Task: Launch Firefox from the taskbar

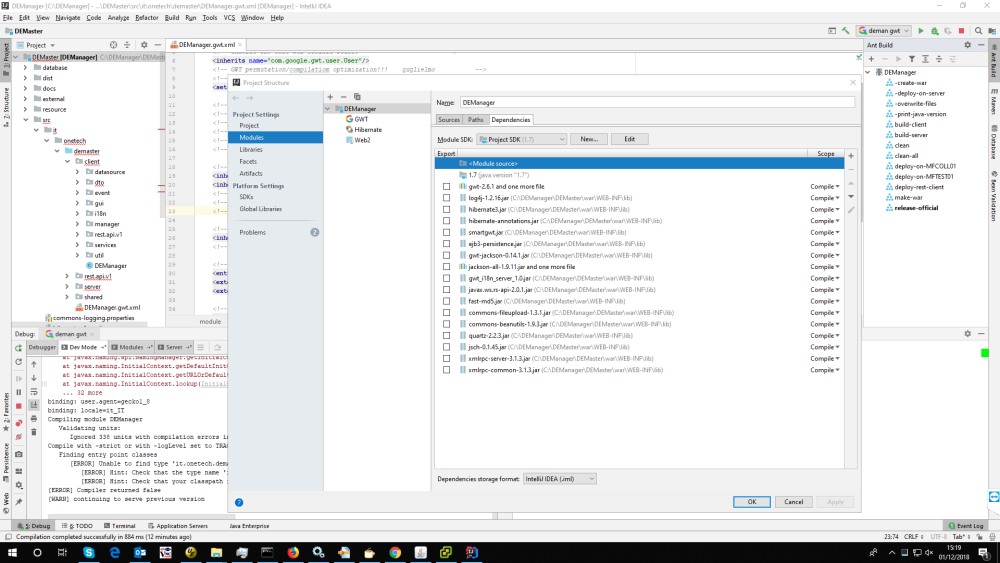Action: coord(293,552)
